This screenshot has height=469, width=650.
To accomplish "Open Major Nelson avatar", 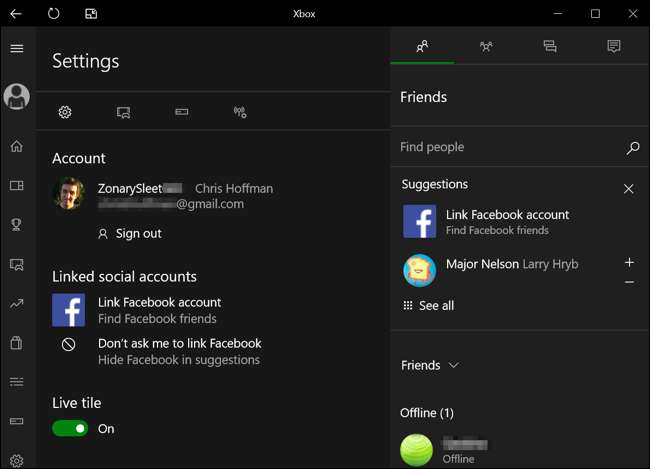I will tap(420, 271).
